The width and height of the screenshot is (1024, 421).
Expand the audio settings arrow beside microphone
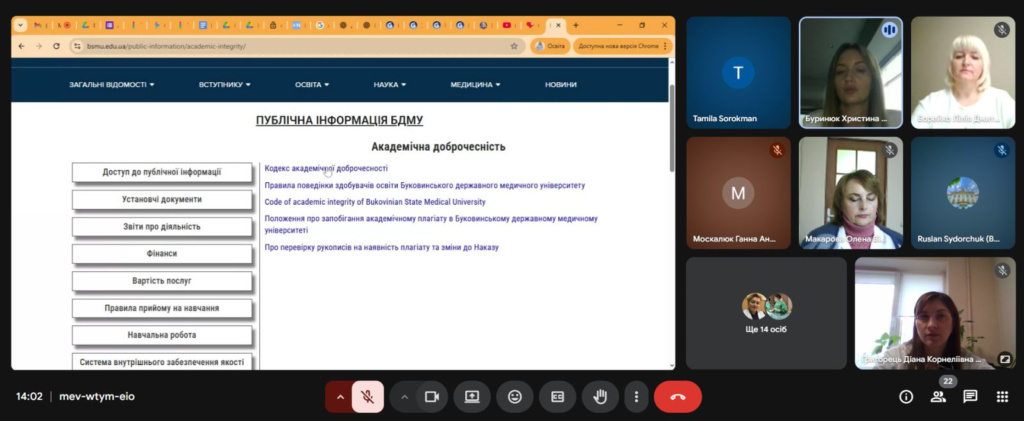(x=340, y=396)
